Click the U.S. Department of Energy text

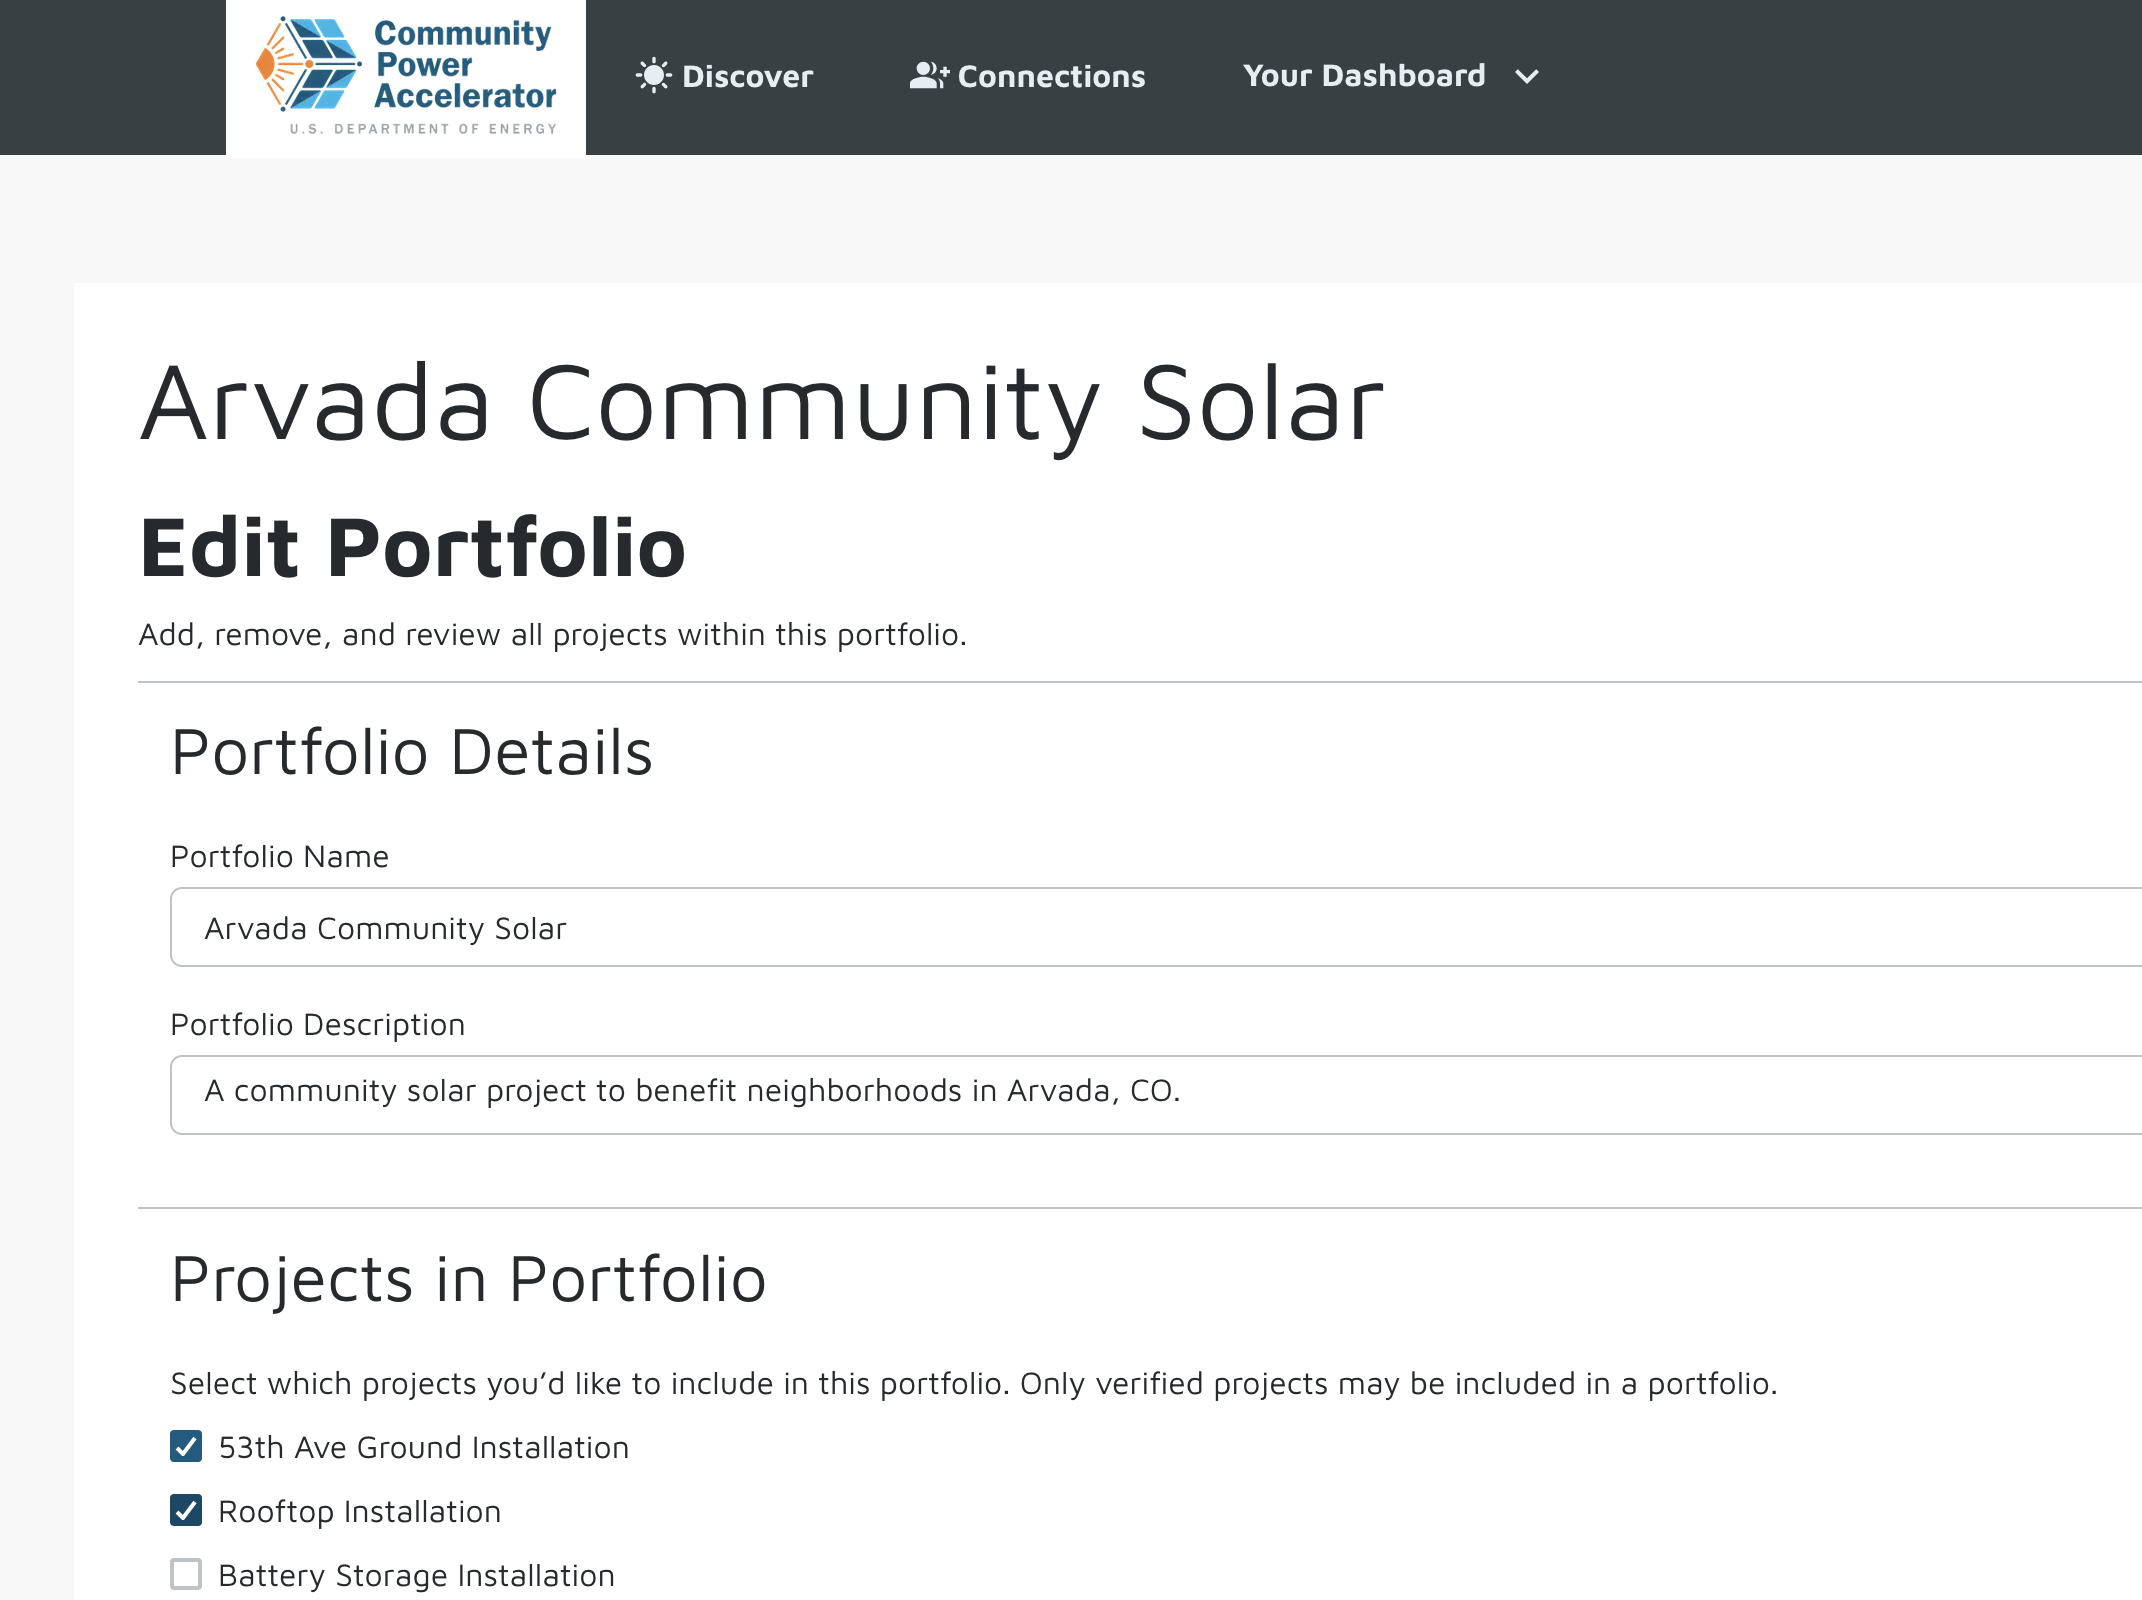click(x=423, y=129)
